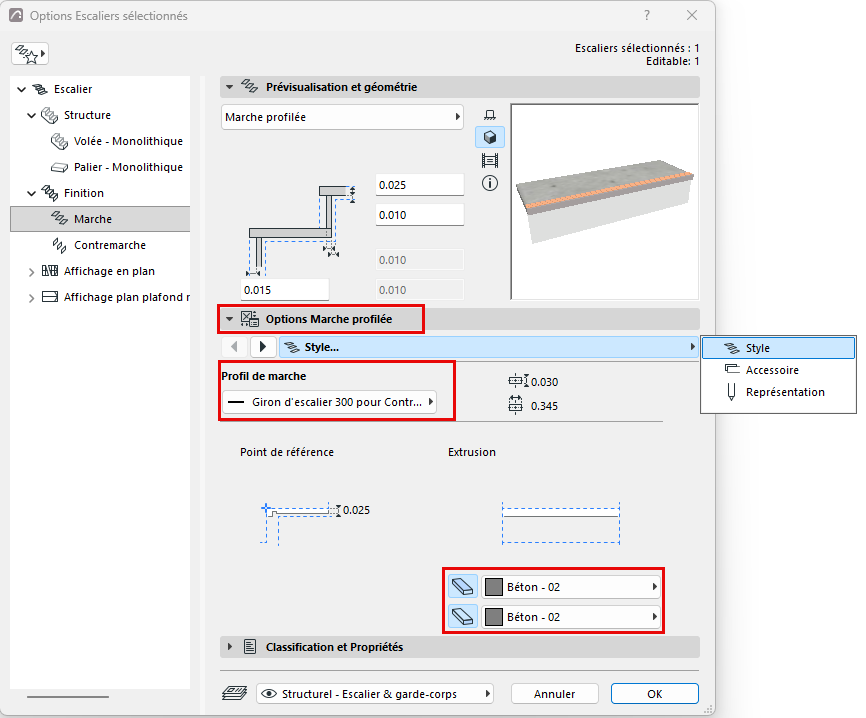Image resolution: width=866 pixels, height=718 pixels.
Task: Close the Options Escaliers dialog
Action: (691, 15)
